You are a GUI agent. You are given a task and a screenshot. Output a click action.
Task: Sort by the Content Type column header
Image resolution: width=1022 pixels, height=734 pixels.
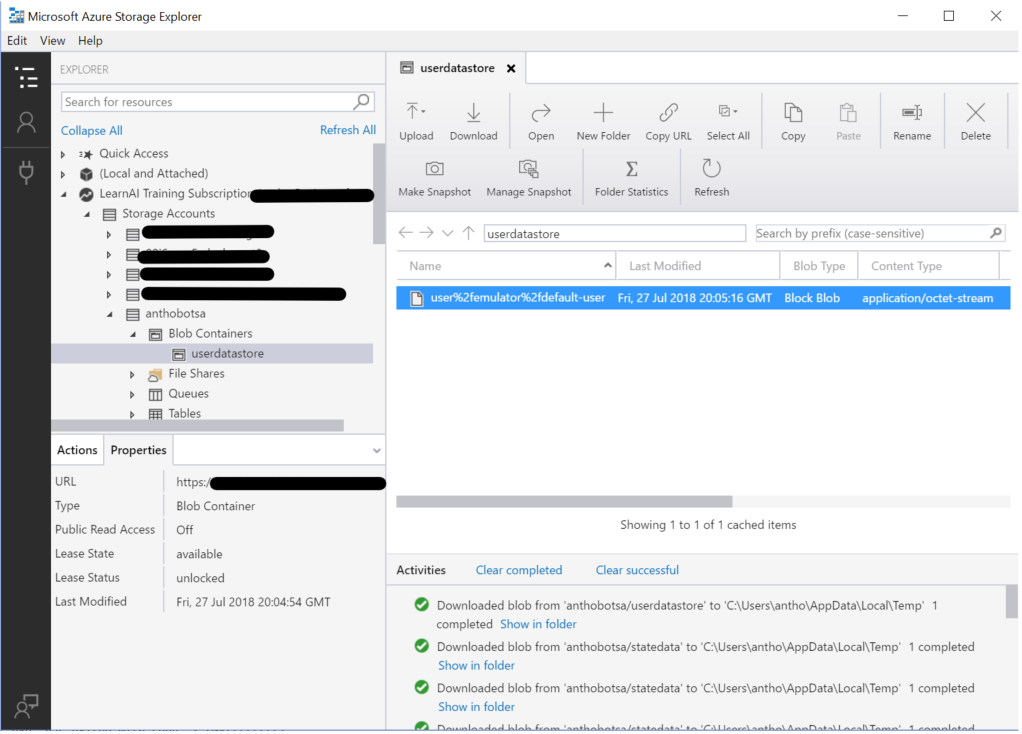(x=927, y=265)
